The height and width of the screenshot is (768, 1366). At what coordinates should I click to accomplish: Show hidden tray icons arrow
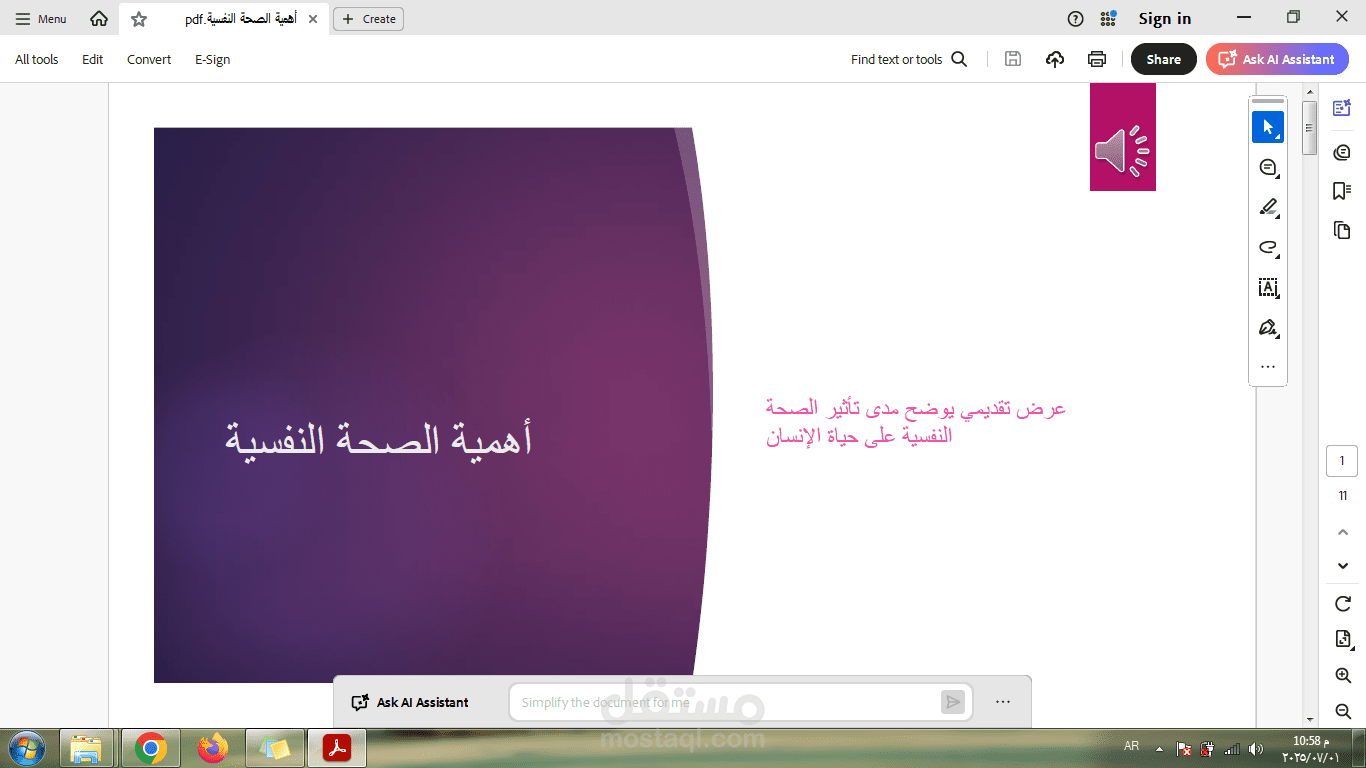1159,748
